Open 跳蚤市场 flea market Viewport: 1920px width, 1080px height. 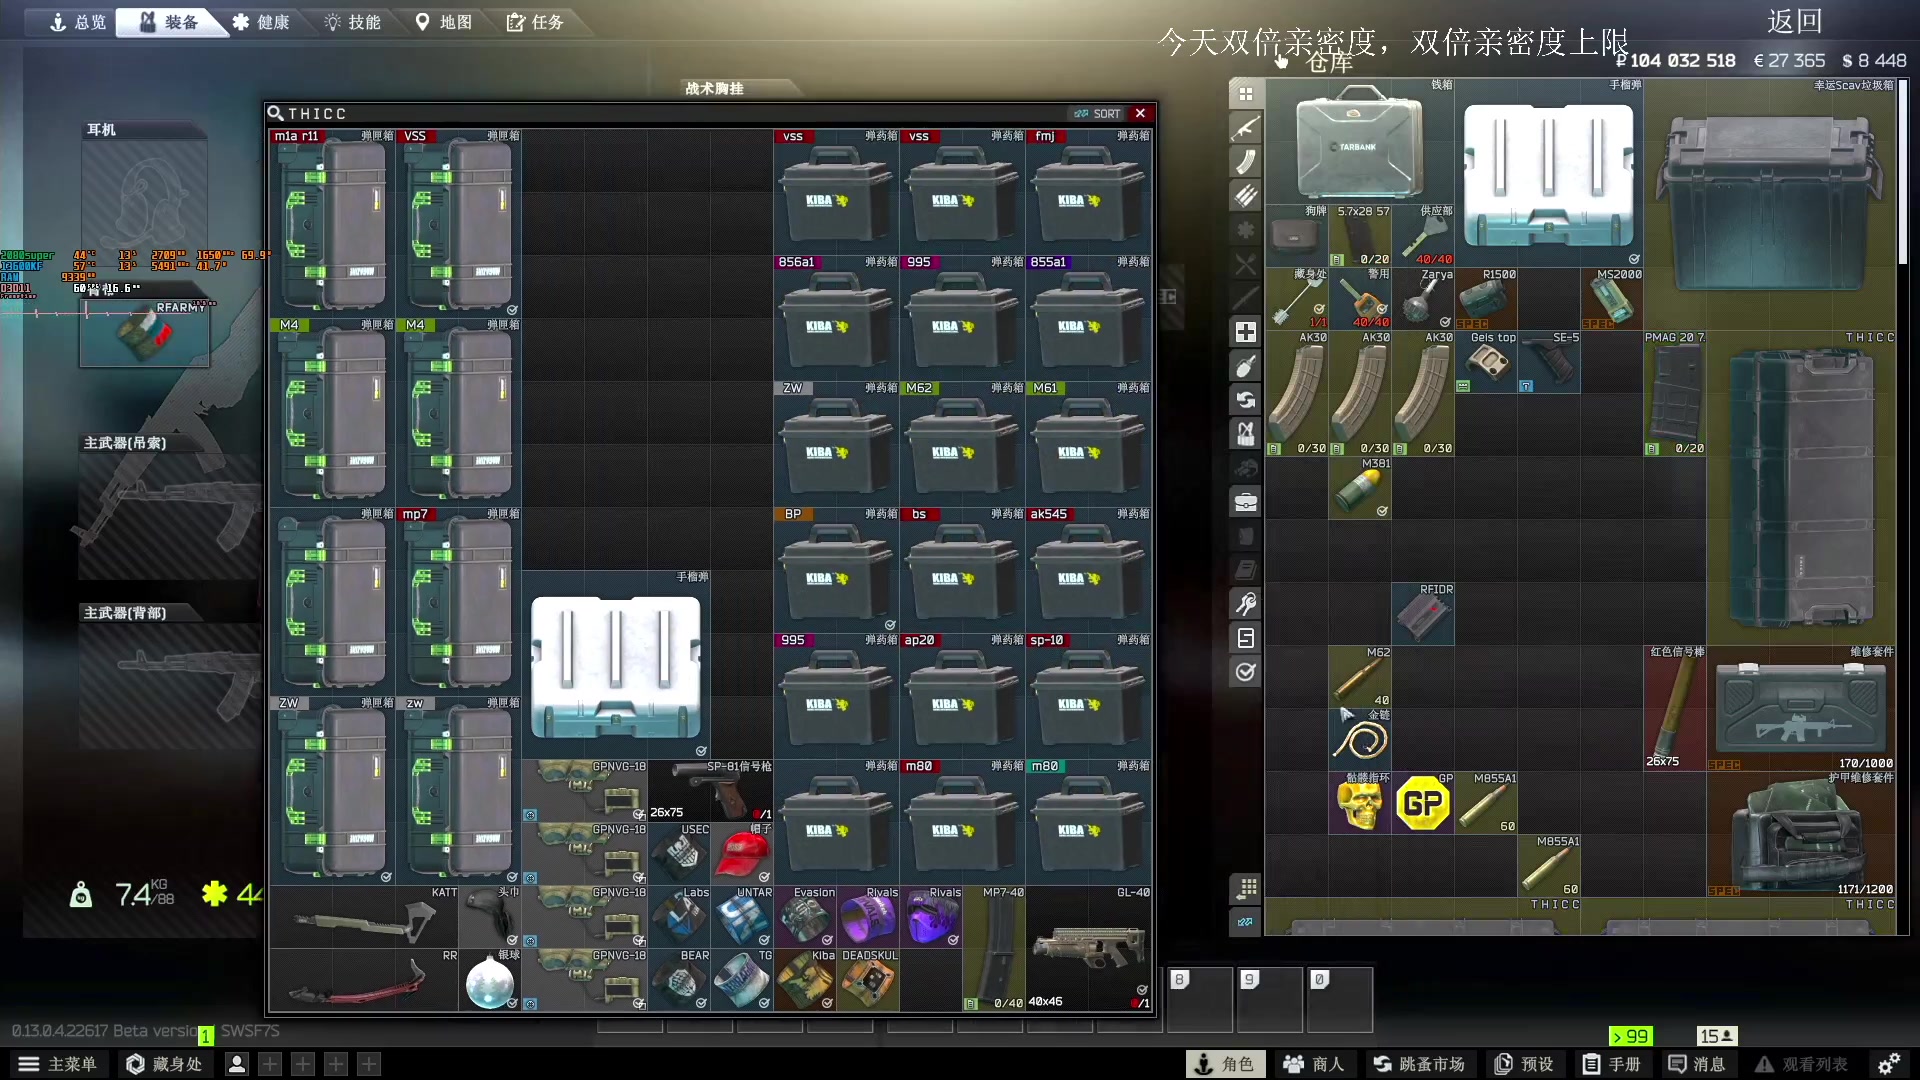pos(1418,1064)
